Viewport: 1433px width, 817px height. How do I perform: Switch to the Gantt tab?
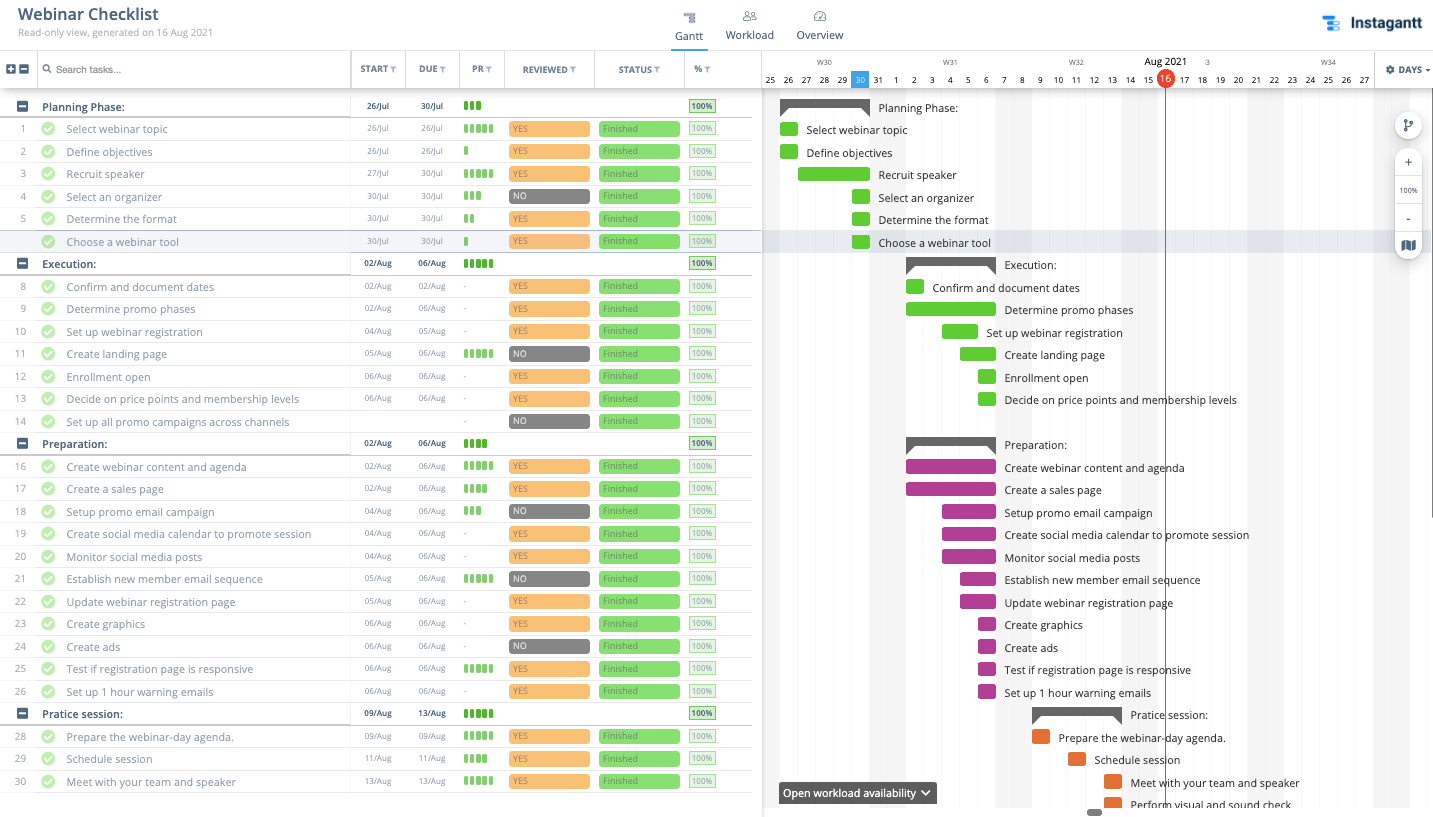click(689, 27)
